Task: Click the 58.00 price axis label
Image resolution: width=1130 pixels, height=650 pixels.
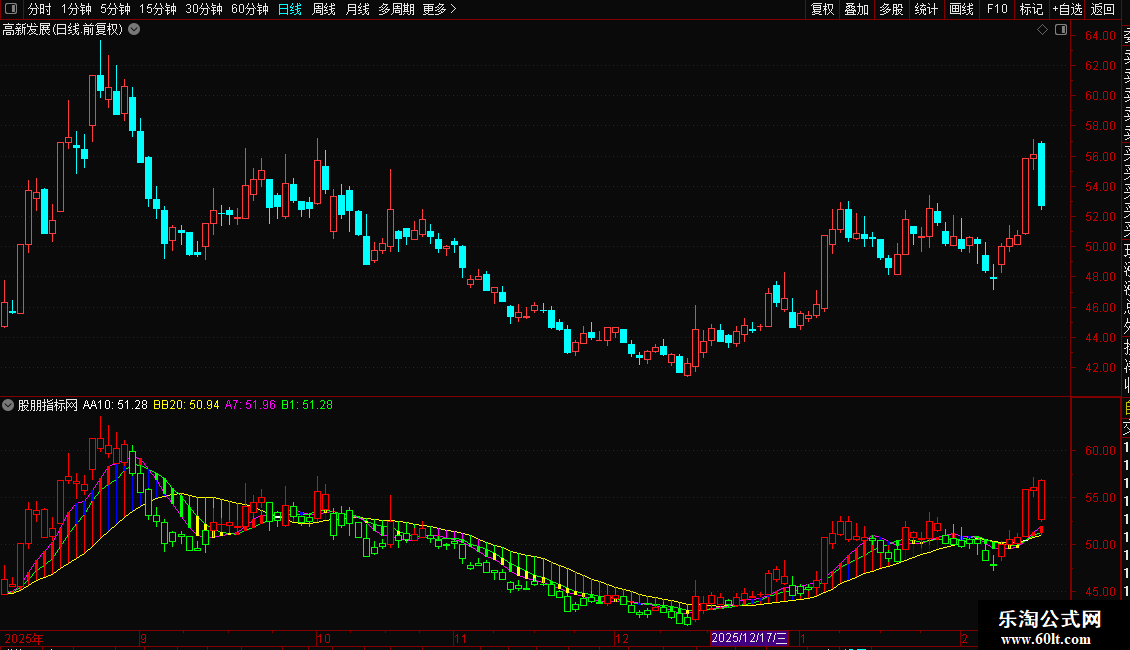Action: point(1100,126)
